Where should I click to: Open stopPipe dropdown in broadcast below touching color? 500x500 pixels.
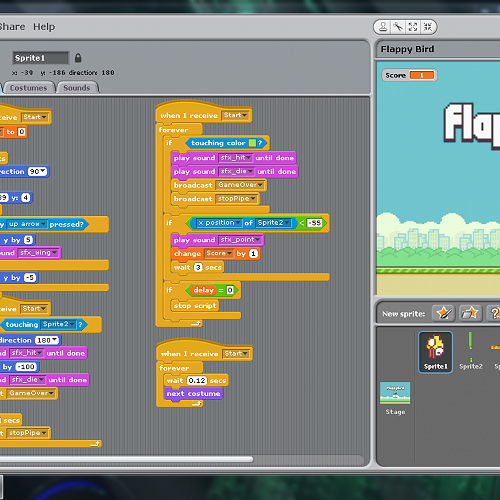[x=236, y=199]
